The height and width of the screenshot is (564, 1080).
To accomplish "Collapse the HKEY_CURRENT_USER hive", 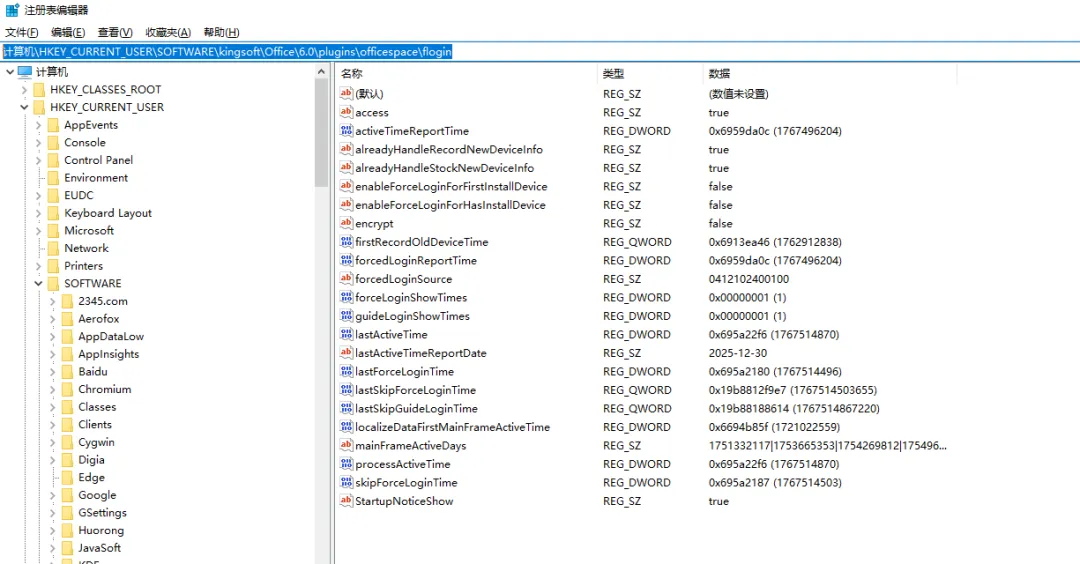I will pyautogui.click(x=24, y=107).
